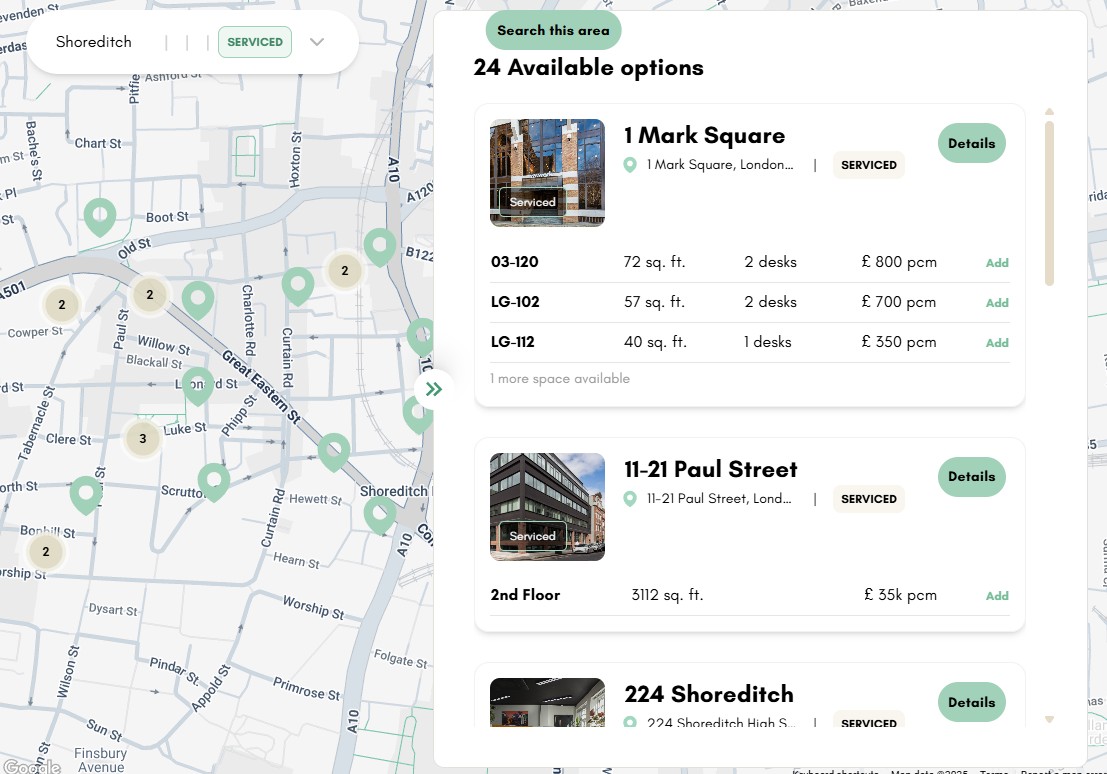Click '£ 35k pcm' price
Screen dimensions: 1107x774
pyautogui.click(x=901, y=595)
